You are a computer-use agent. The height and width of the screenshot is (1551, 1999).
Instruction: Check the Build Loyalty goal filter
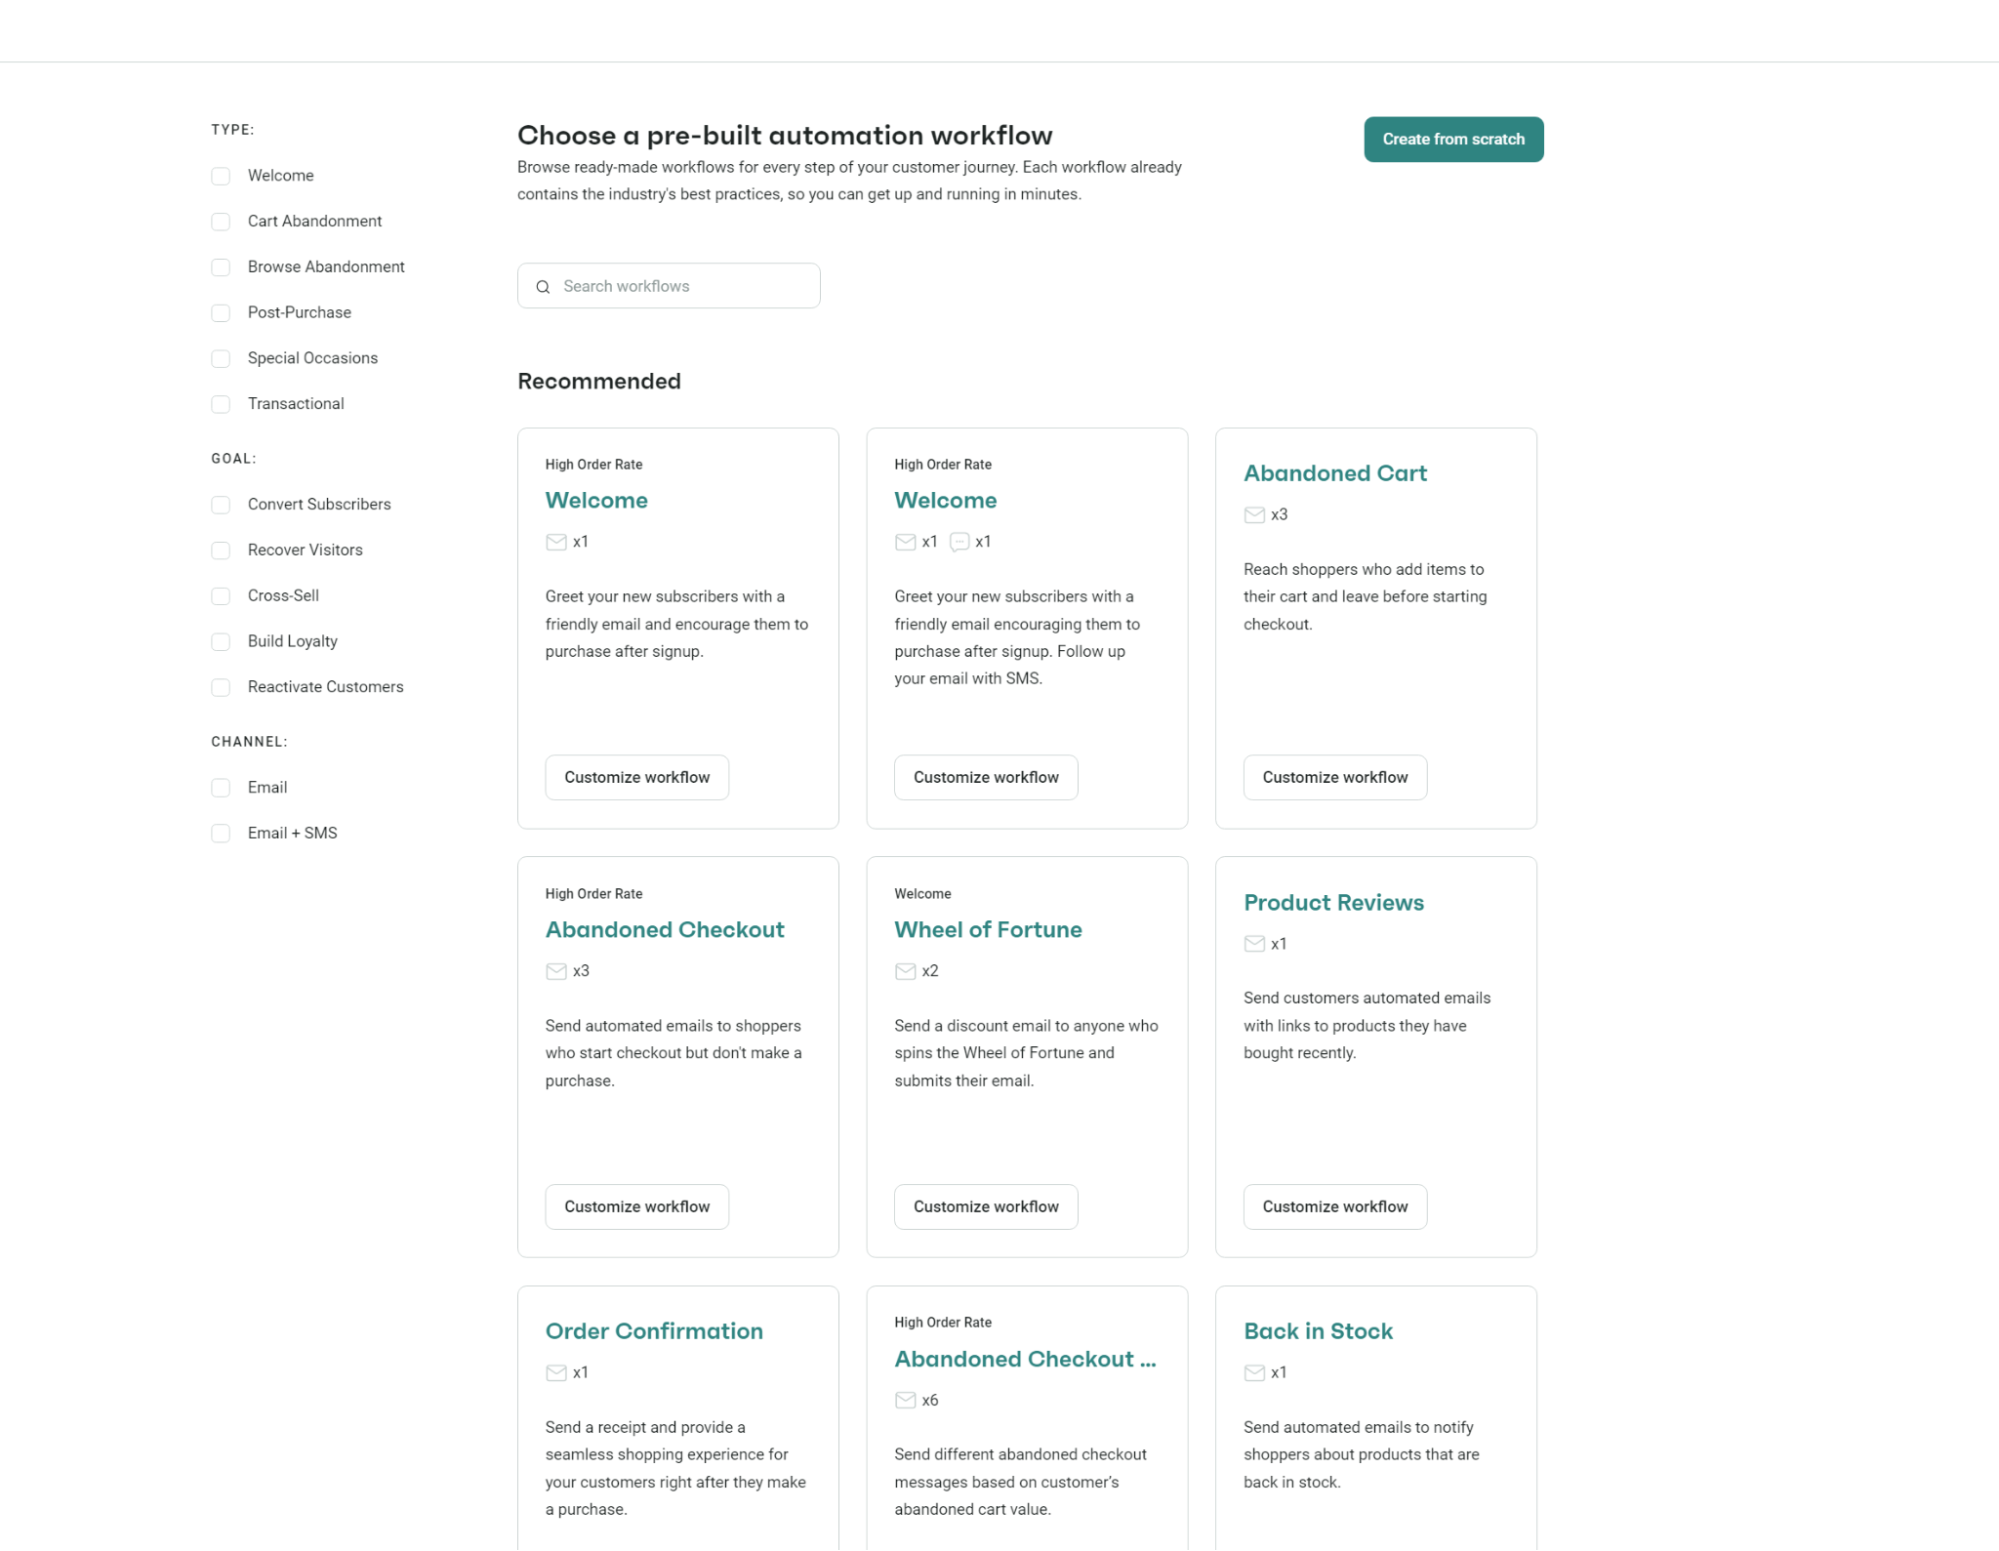[220, 641]
